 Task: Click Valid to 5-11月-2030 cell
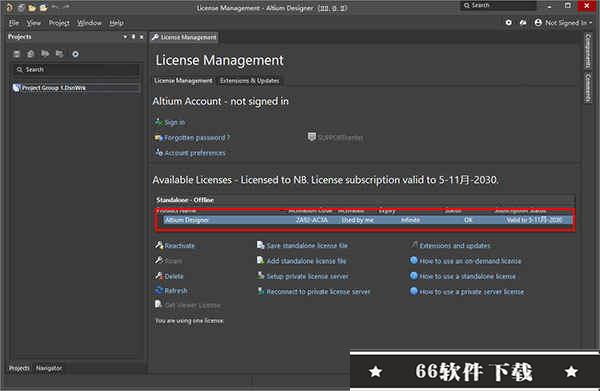534,220
